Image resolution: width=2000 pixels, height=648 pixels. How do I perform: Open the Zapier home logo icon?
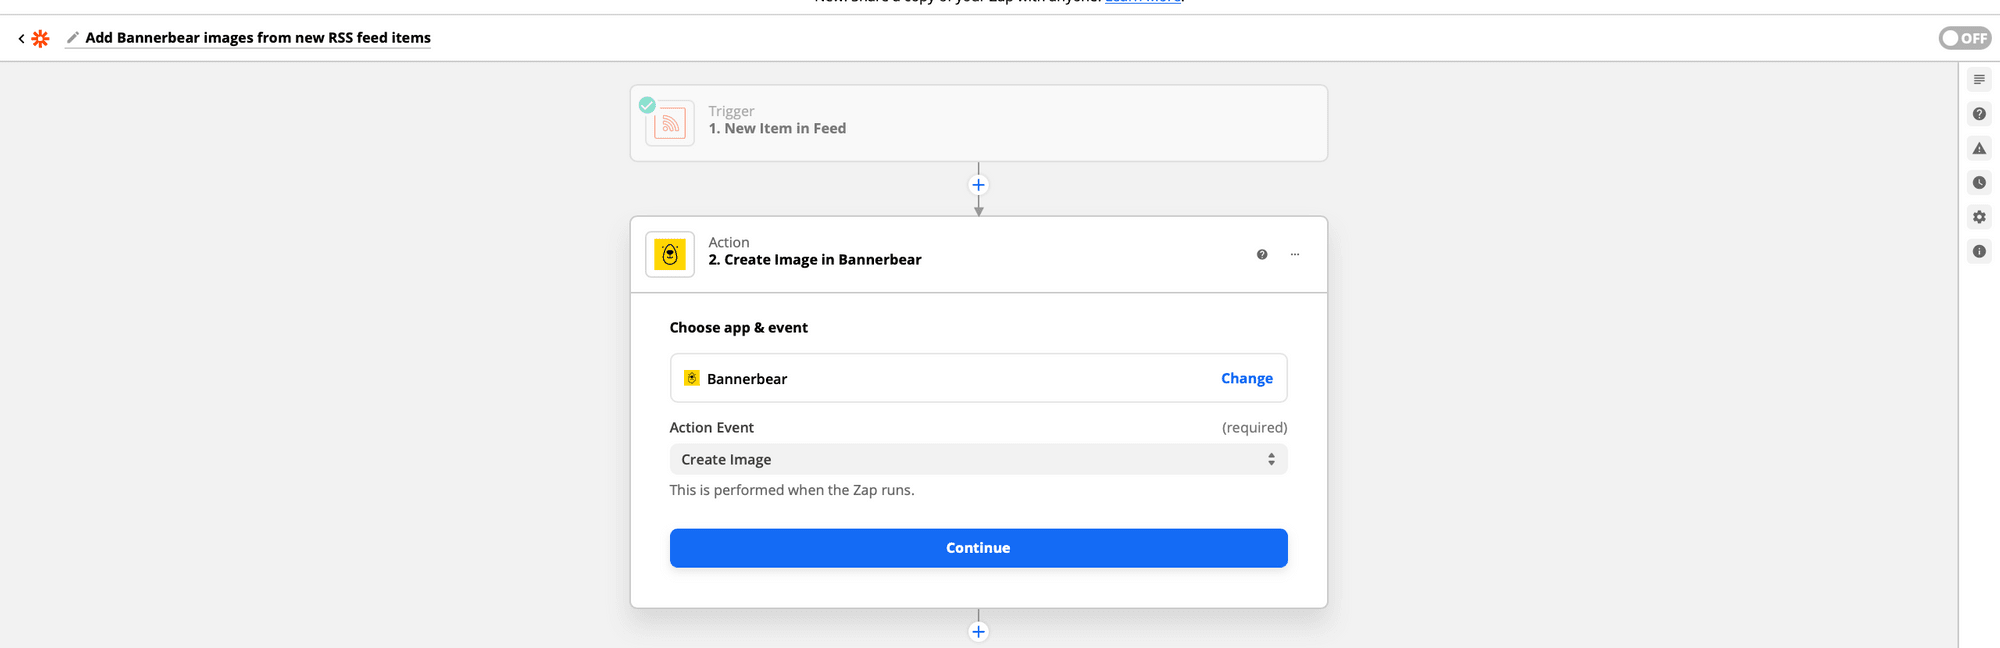40,38
